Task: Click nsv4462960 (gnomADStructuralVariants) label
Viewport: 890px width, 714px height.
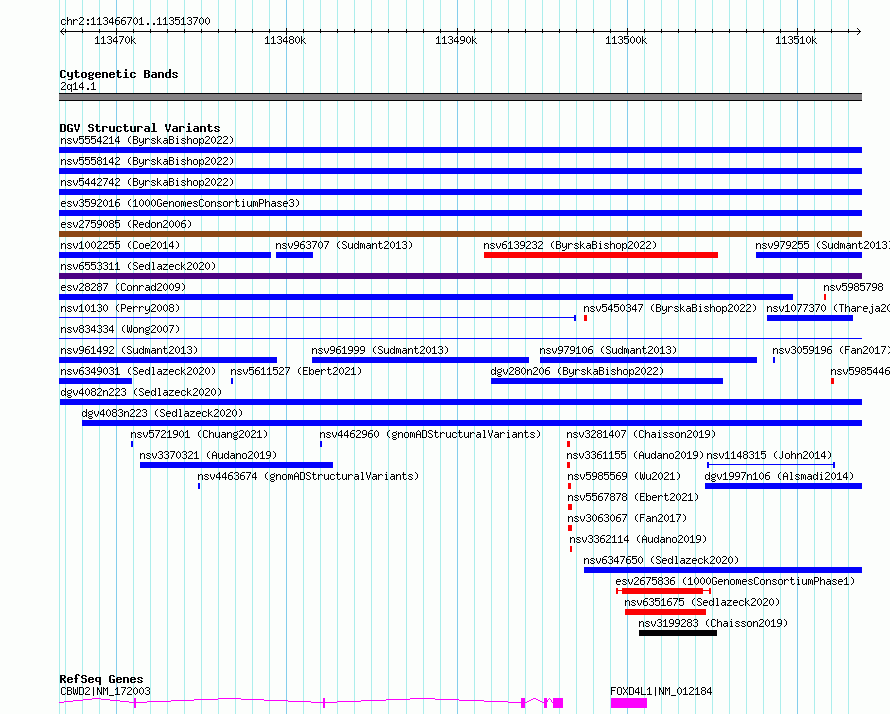Action: 430,434
